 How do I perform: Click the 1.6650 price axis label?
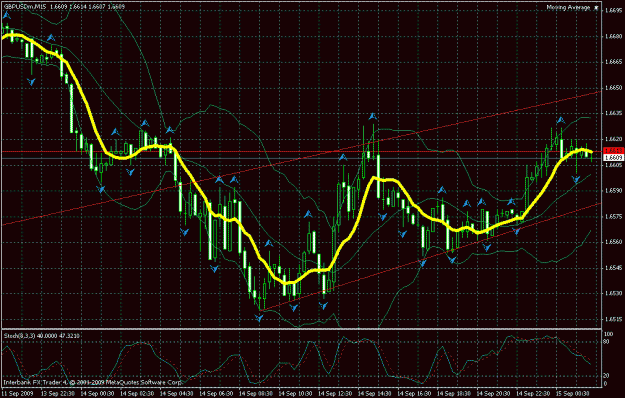(x=613, y=87)
